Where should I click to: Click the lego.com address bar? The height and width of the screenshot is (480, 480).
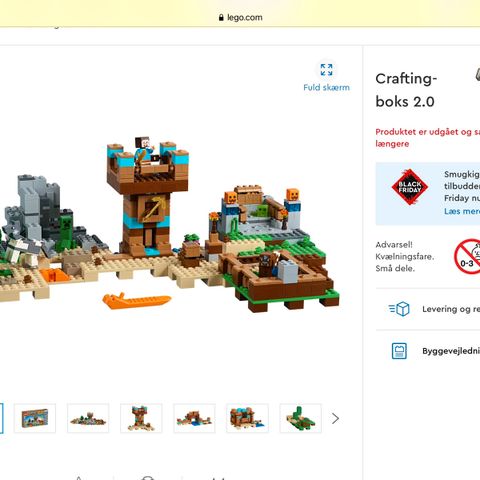(x=240, y=18)
